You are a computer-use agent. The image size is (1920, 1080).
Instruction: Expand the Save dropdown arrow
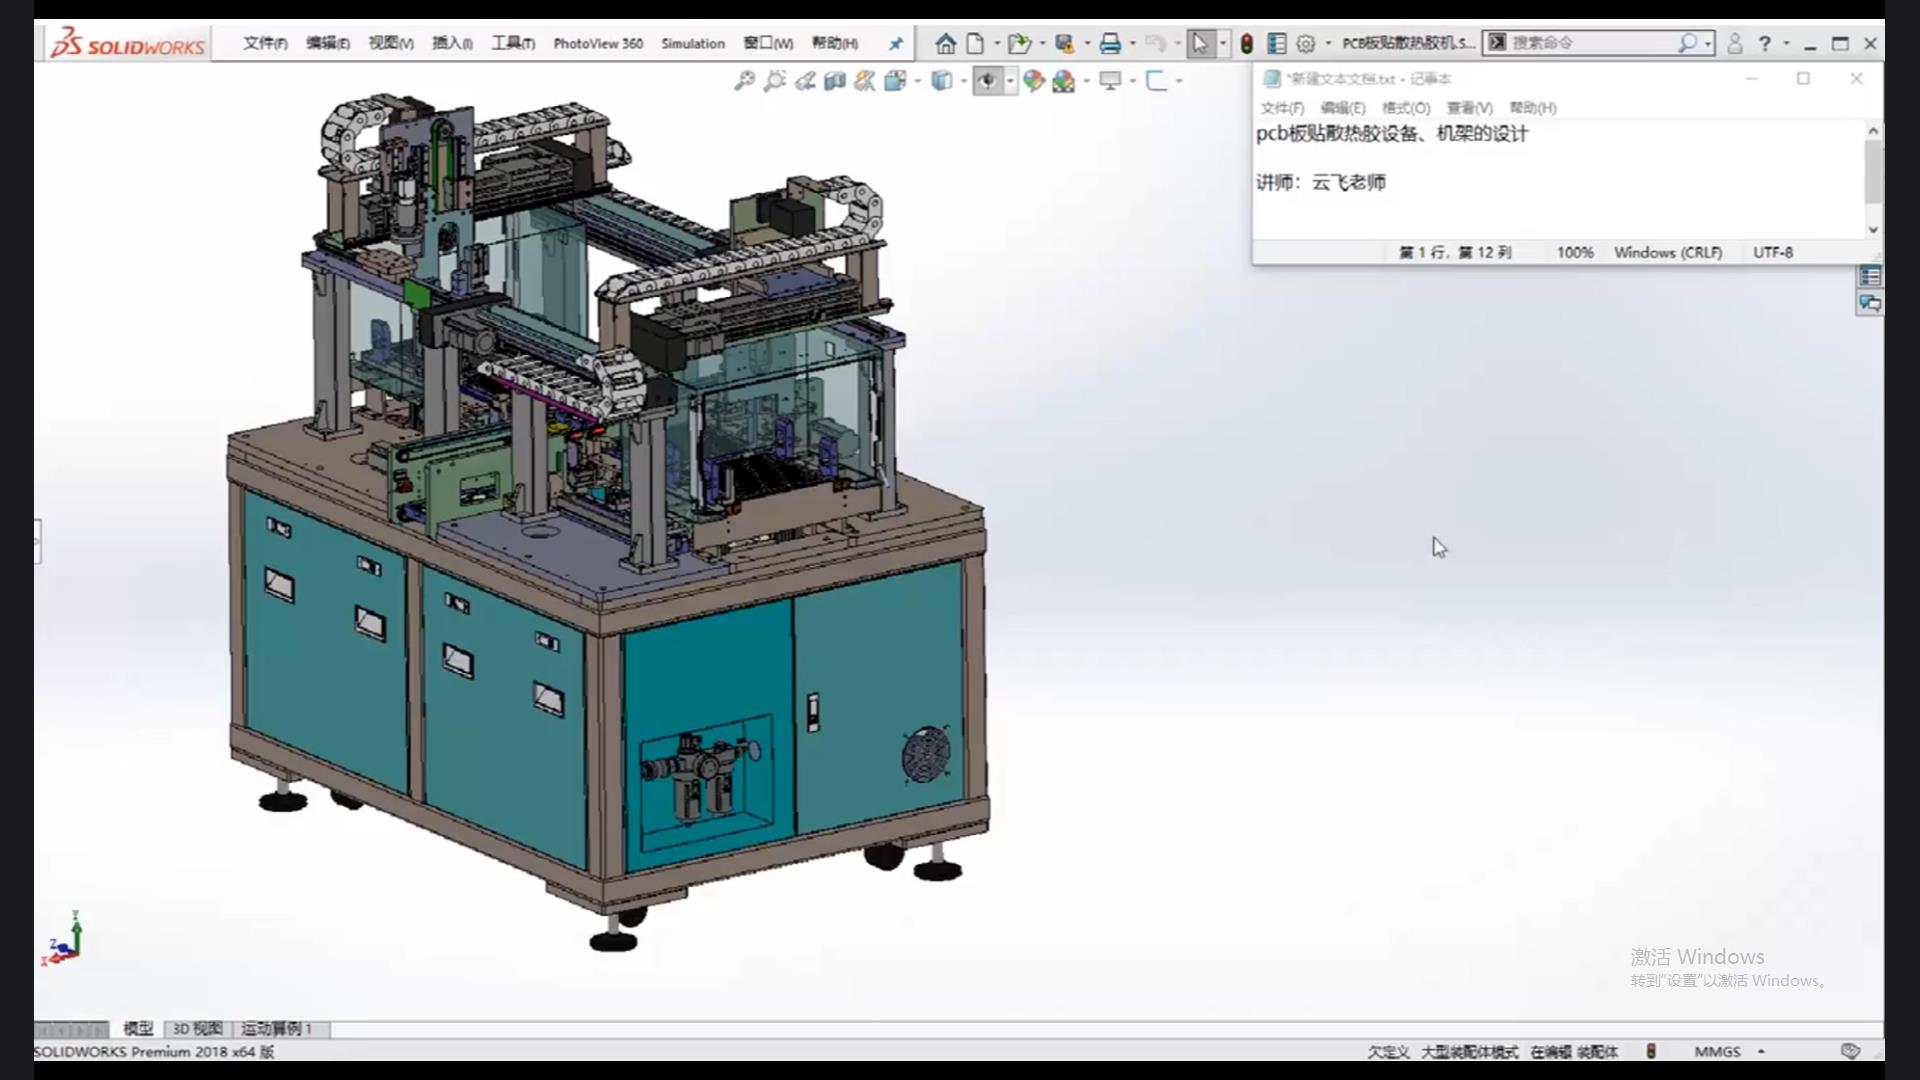1087,43
